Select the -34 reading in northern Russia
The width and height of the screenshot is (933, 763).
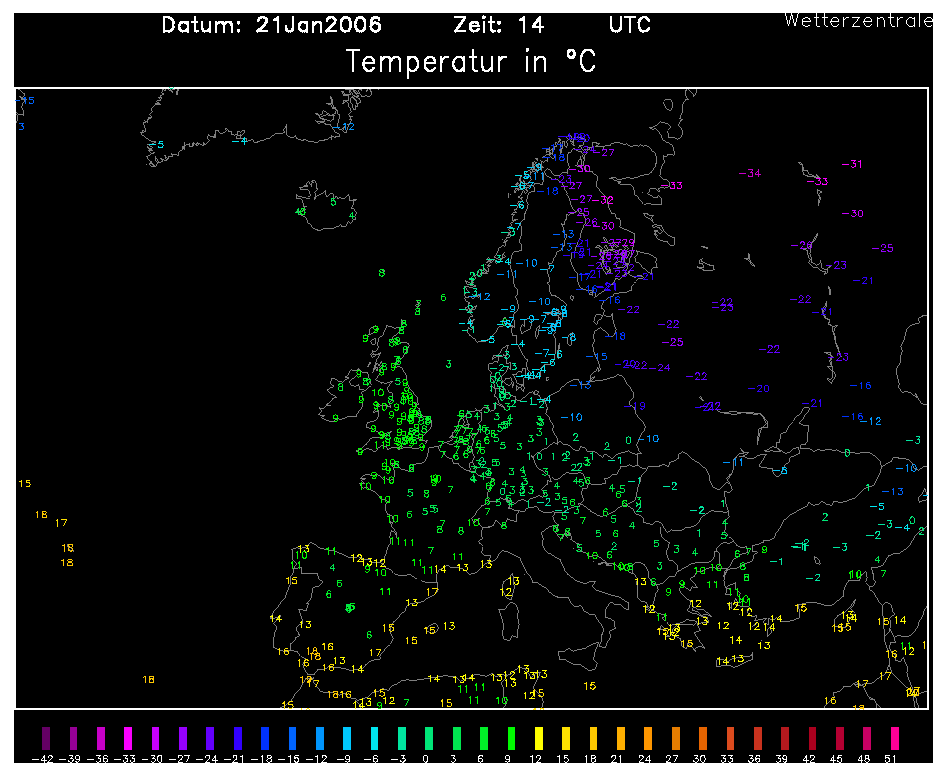coord(750,173)
